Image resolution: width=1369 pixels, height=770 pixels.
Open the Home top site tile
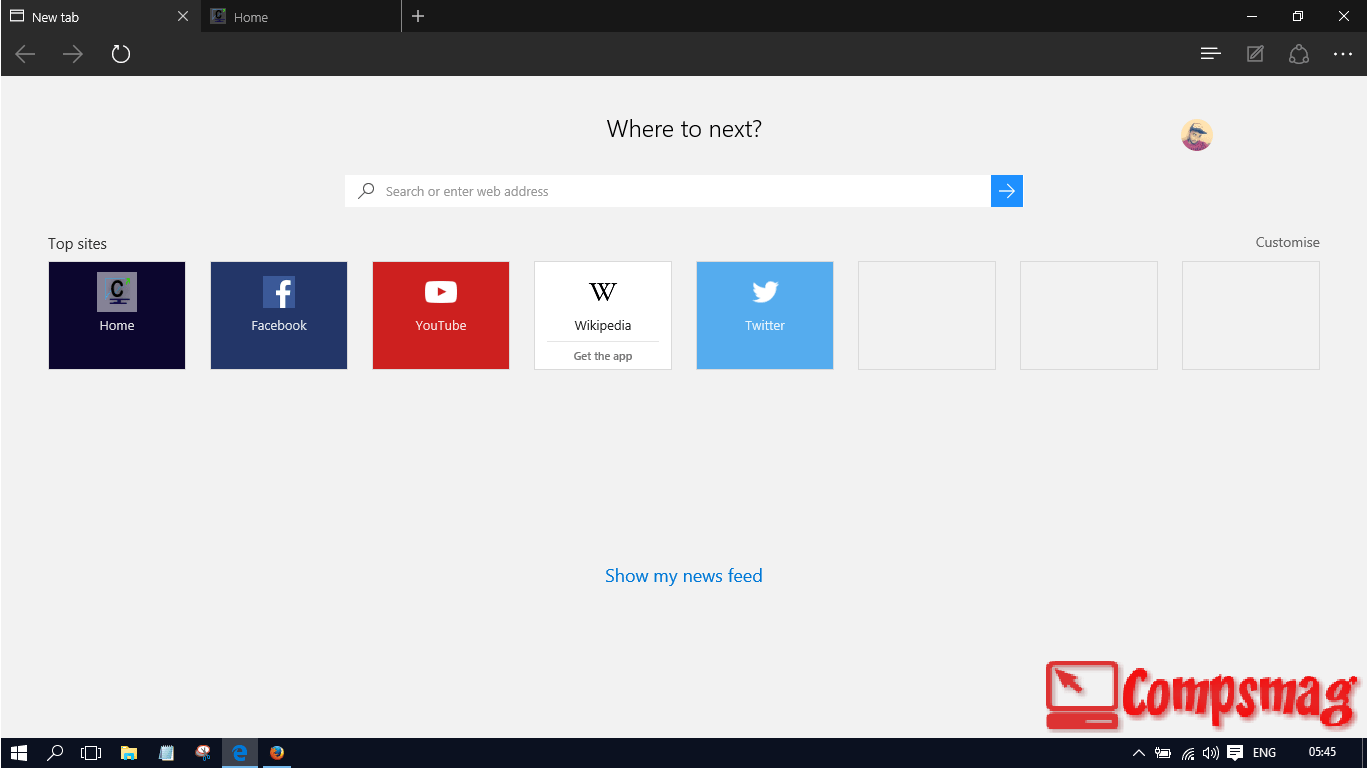pos(117,315)
